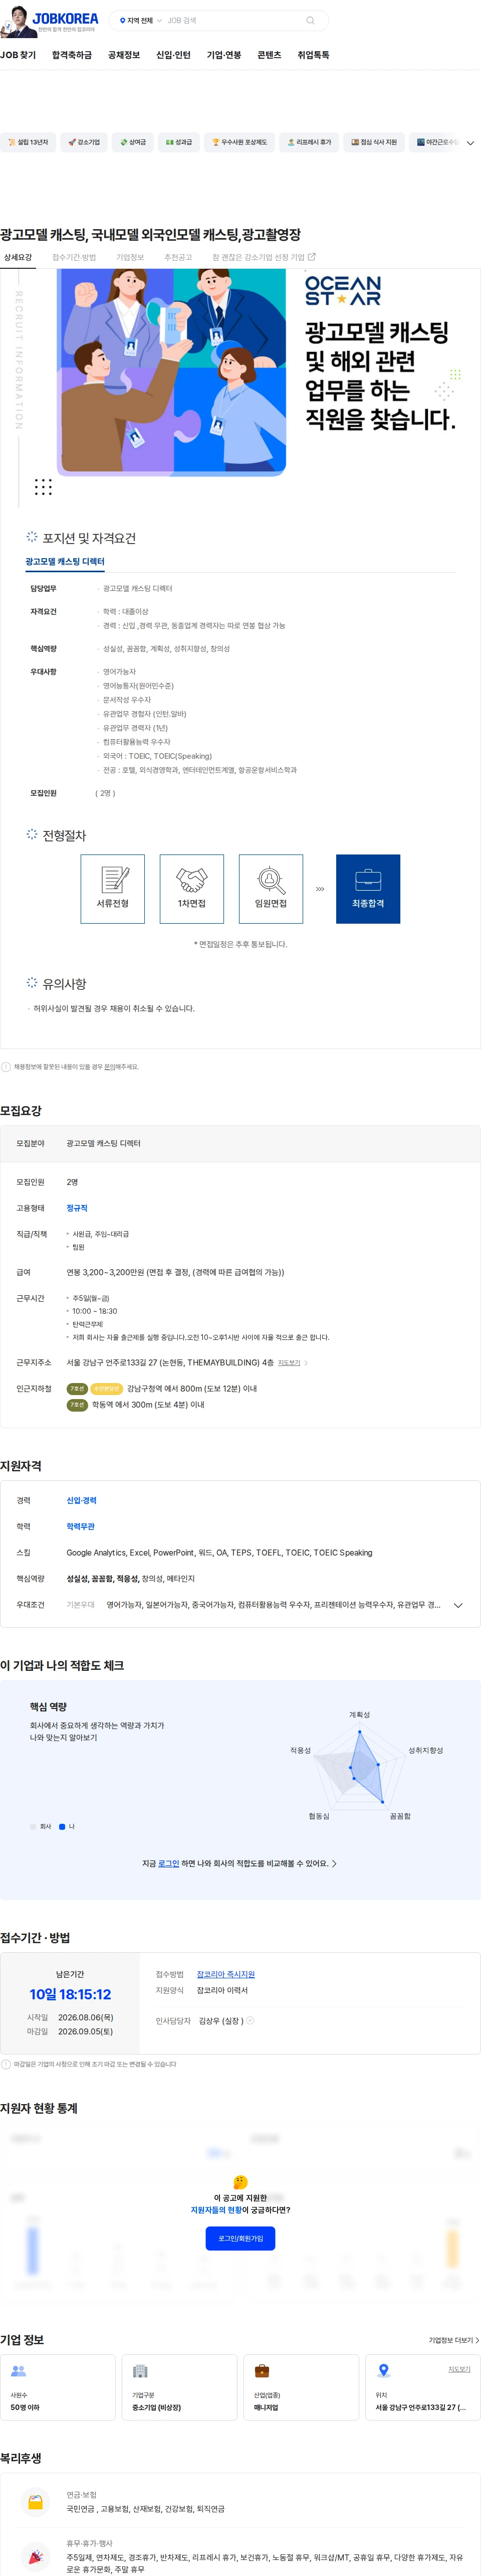The image size is (481, 2576).
Task: Click the first 7호선 subway badge
Action: pyautogui.click(x=77, y=1389)
